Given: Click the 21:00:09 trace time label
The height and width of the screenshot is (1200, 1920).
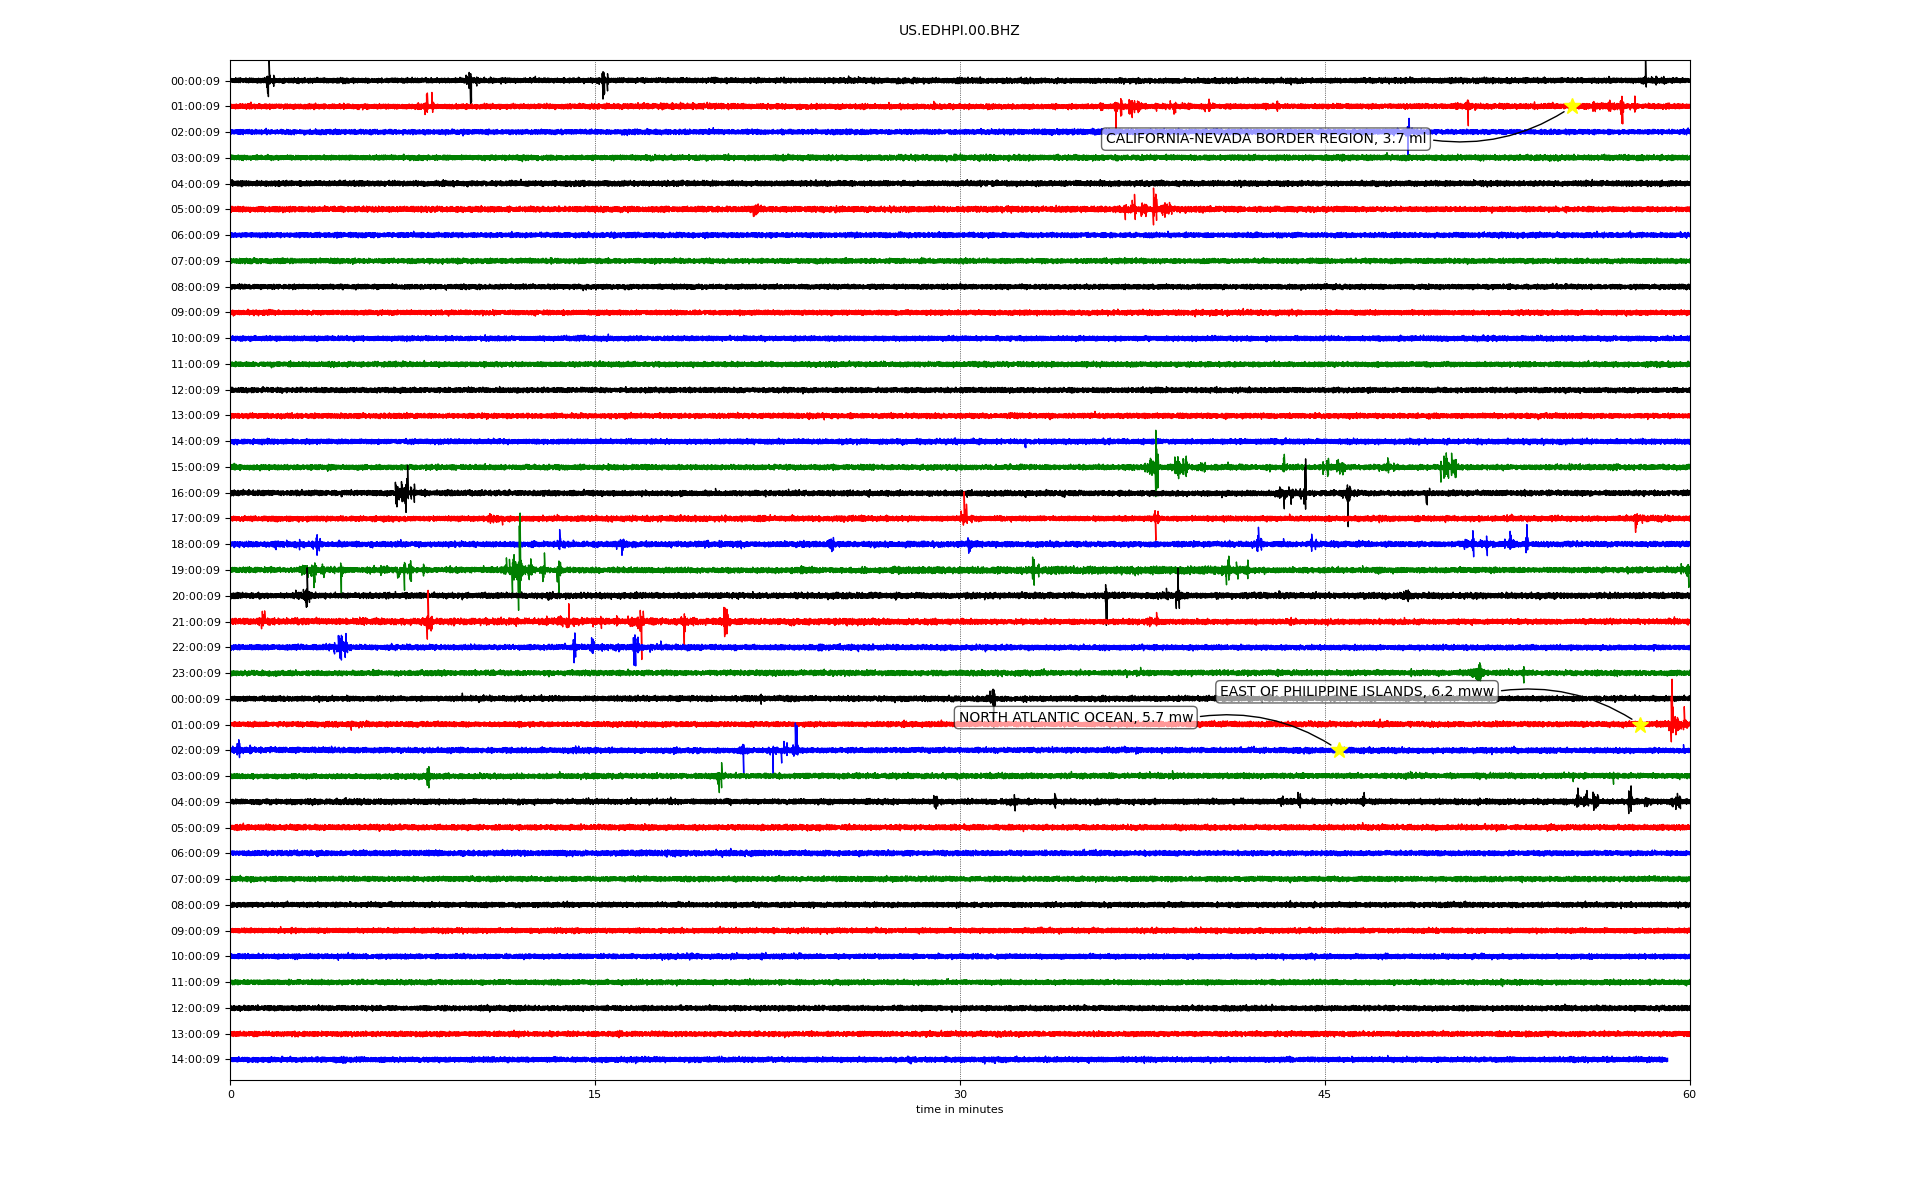Looking at the screenshot, I should 195,623.
